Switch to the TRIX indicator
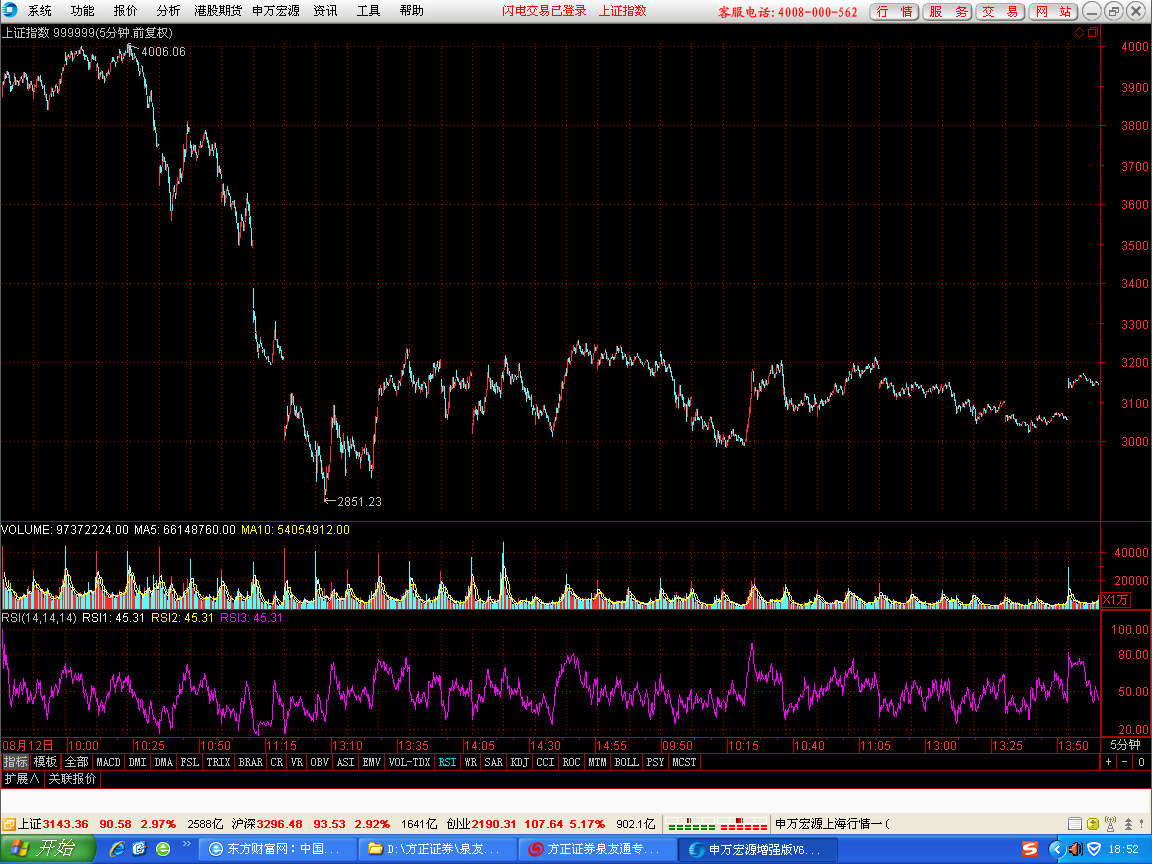The width and height of the screenshot is (1152, 864). pos(218,762)
